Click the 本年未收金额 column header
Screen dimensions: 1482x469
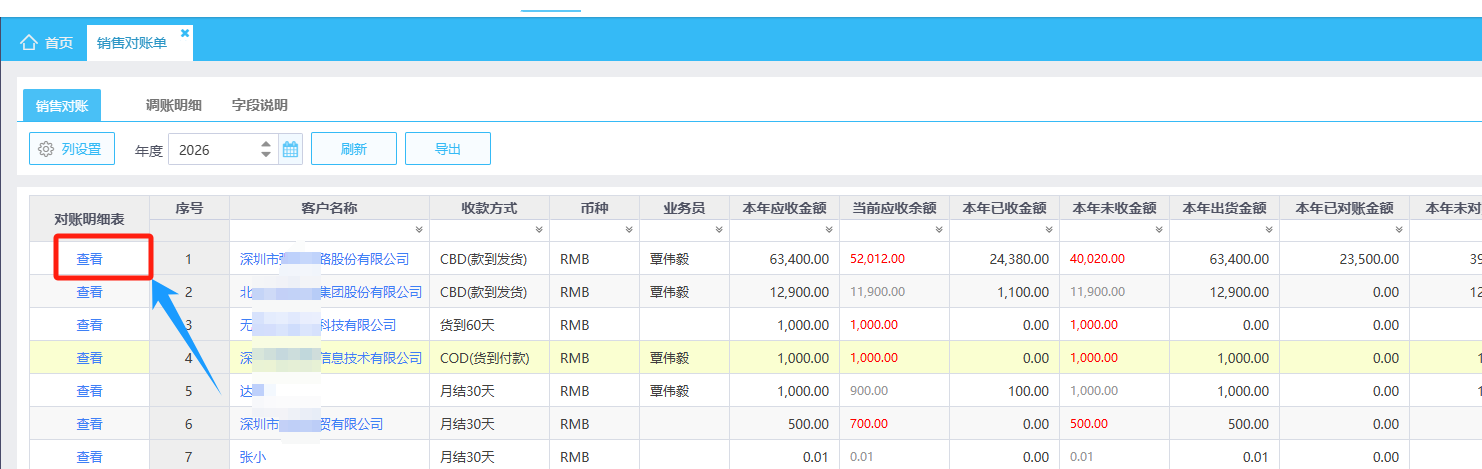[x=1114, y=208]
